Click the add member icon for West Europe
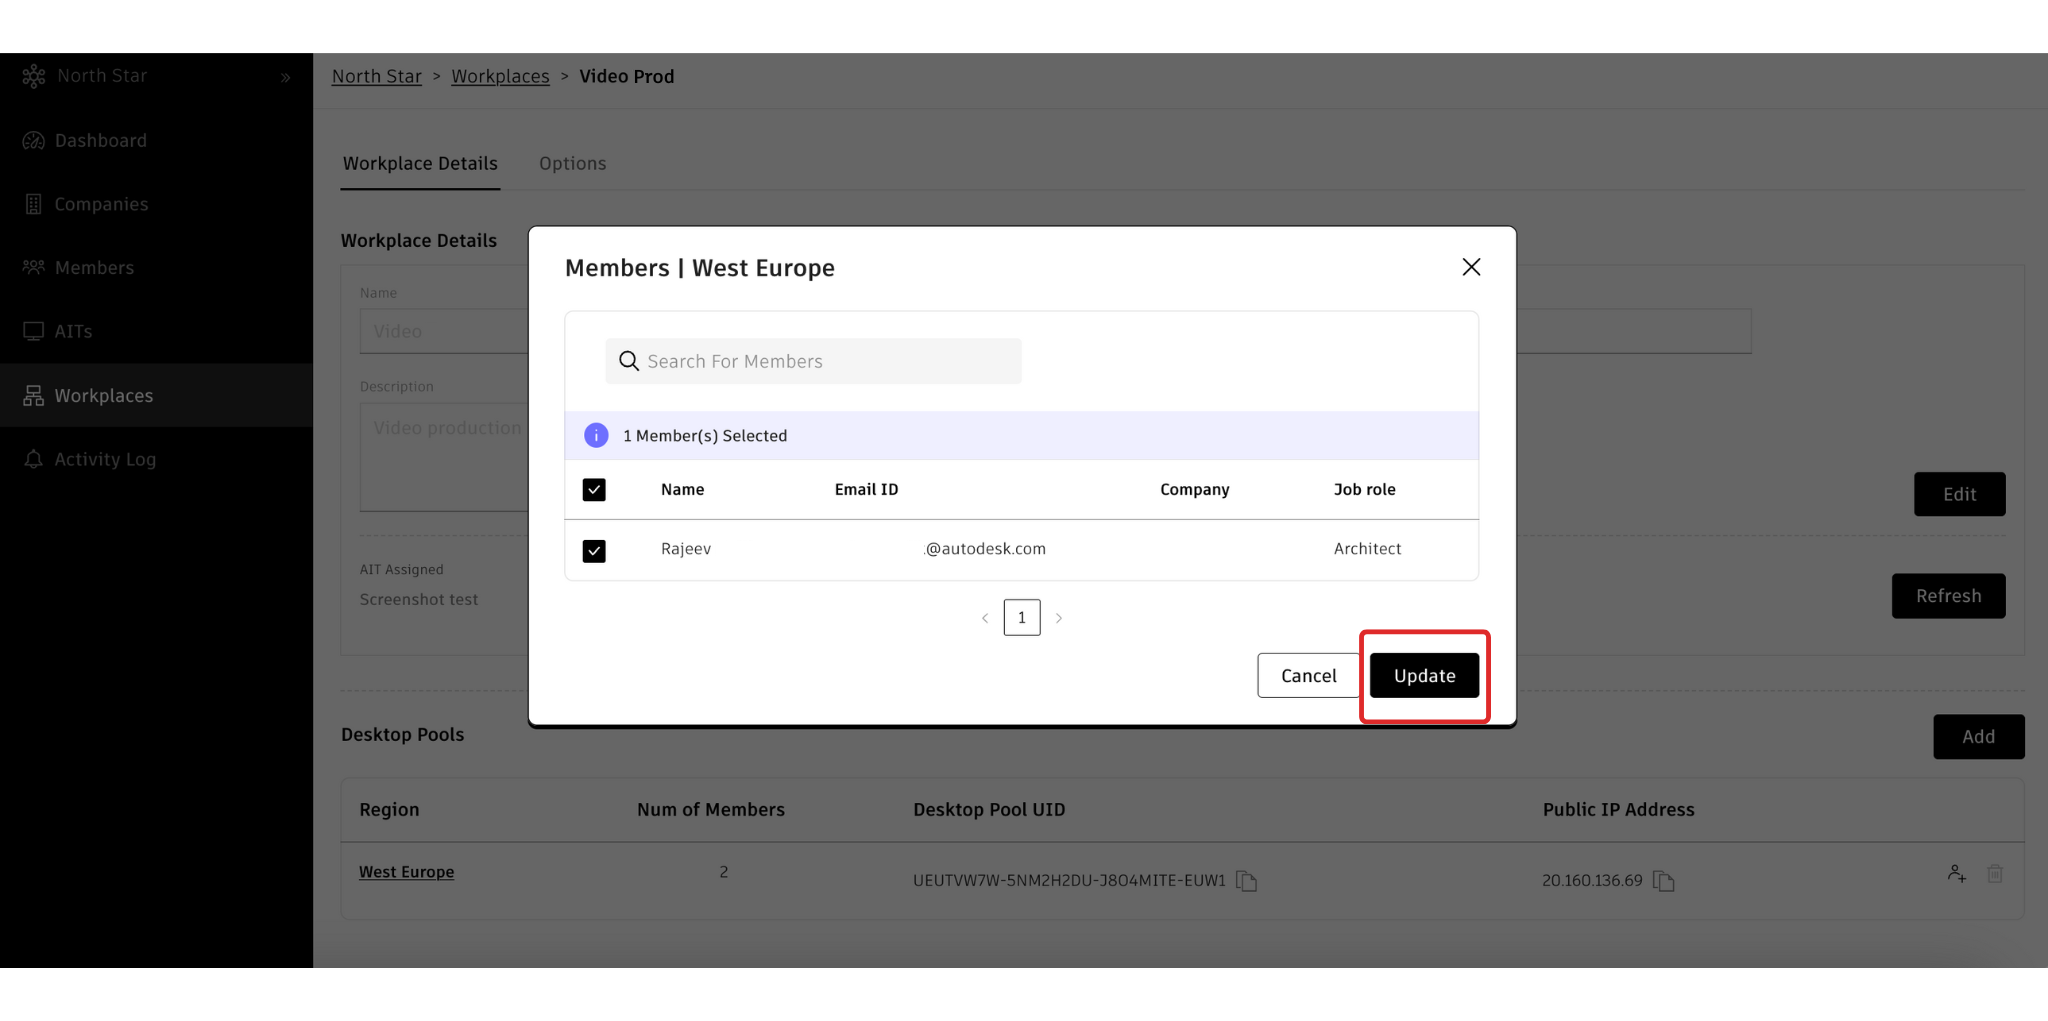 tap(1957, 874)
